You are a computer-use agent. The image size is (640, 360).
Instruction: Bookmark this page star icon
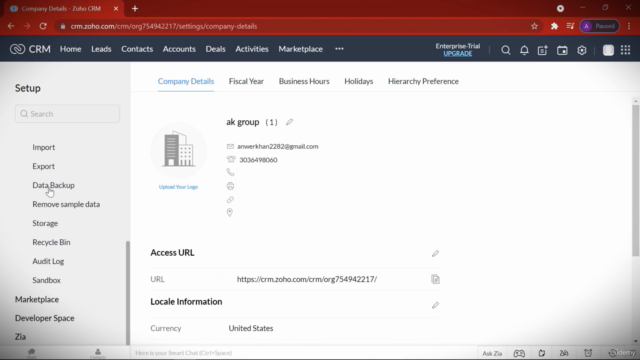534,26
